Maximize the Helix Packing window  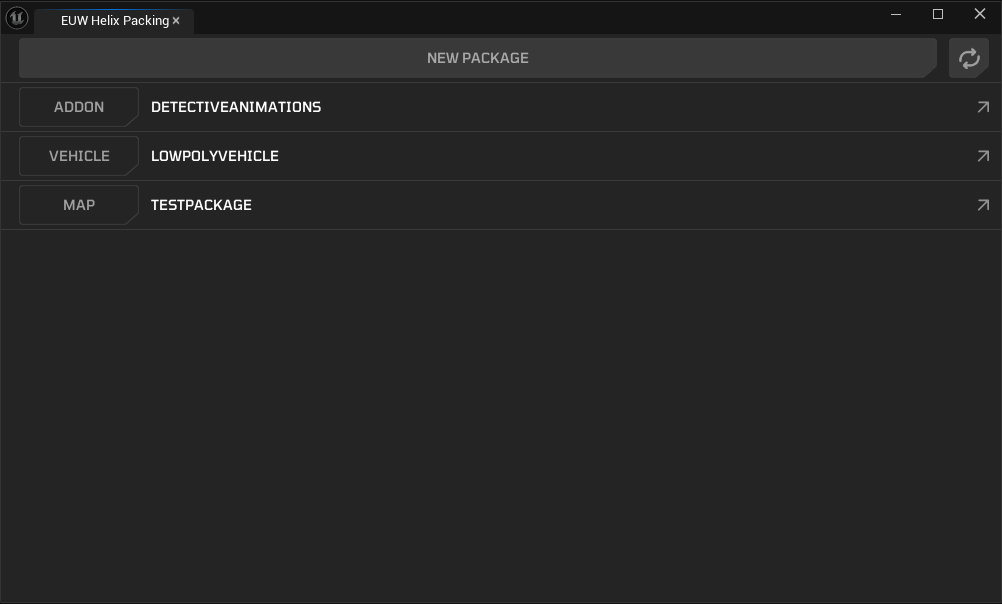[938, 14]
